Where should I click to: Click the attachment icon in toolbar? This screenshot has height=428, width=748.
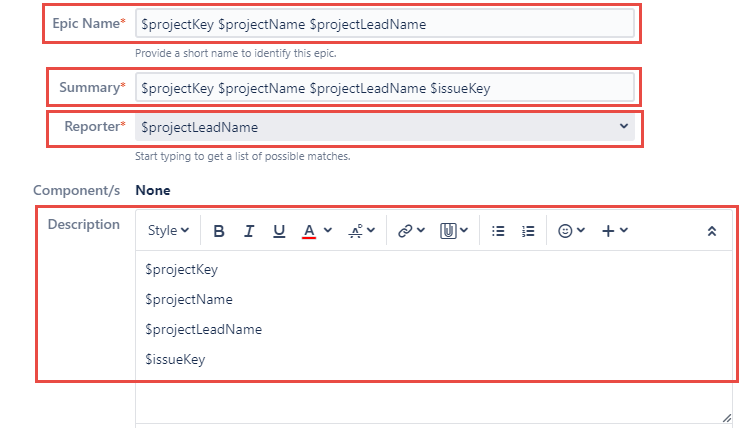coord(447,231)
